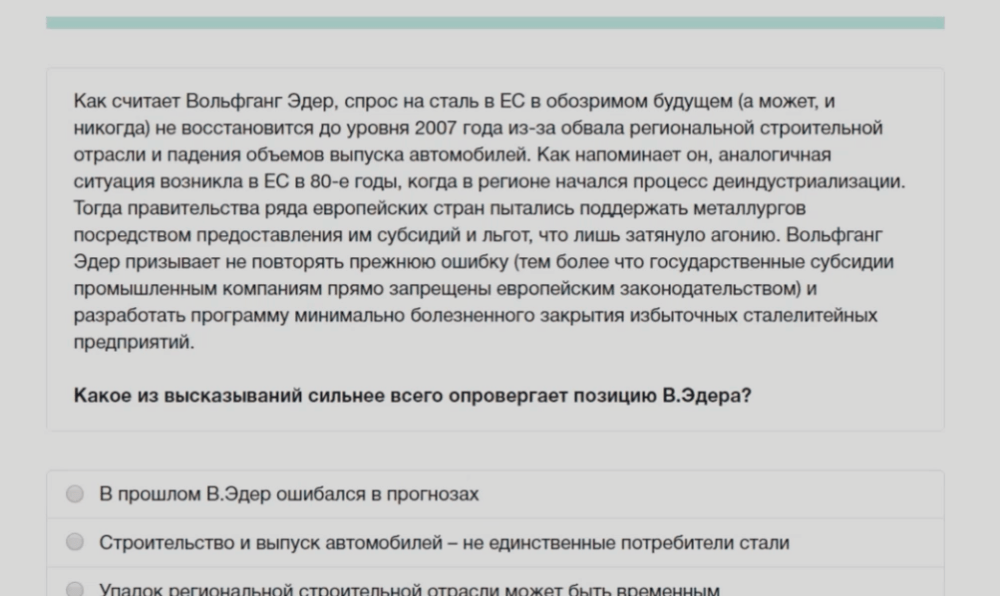Click the word "деиндустриализации" in the passage

(819, 182)
